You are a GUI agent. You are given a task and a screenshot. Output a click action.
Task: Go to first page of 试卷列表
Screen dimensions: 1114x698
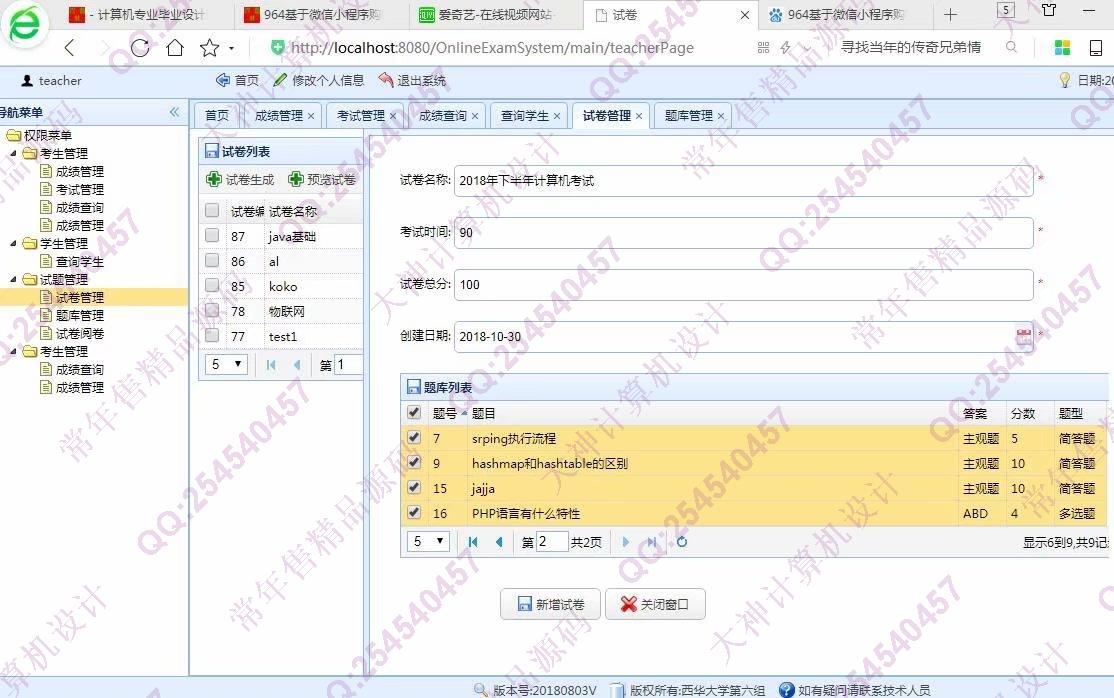click(x=271, y=365)
